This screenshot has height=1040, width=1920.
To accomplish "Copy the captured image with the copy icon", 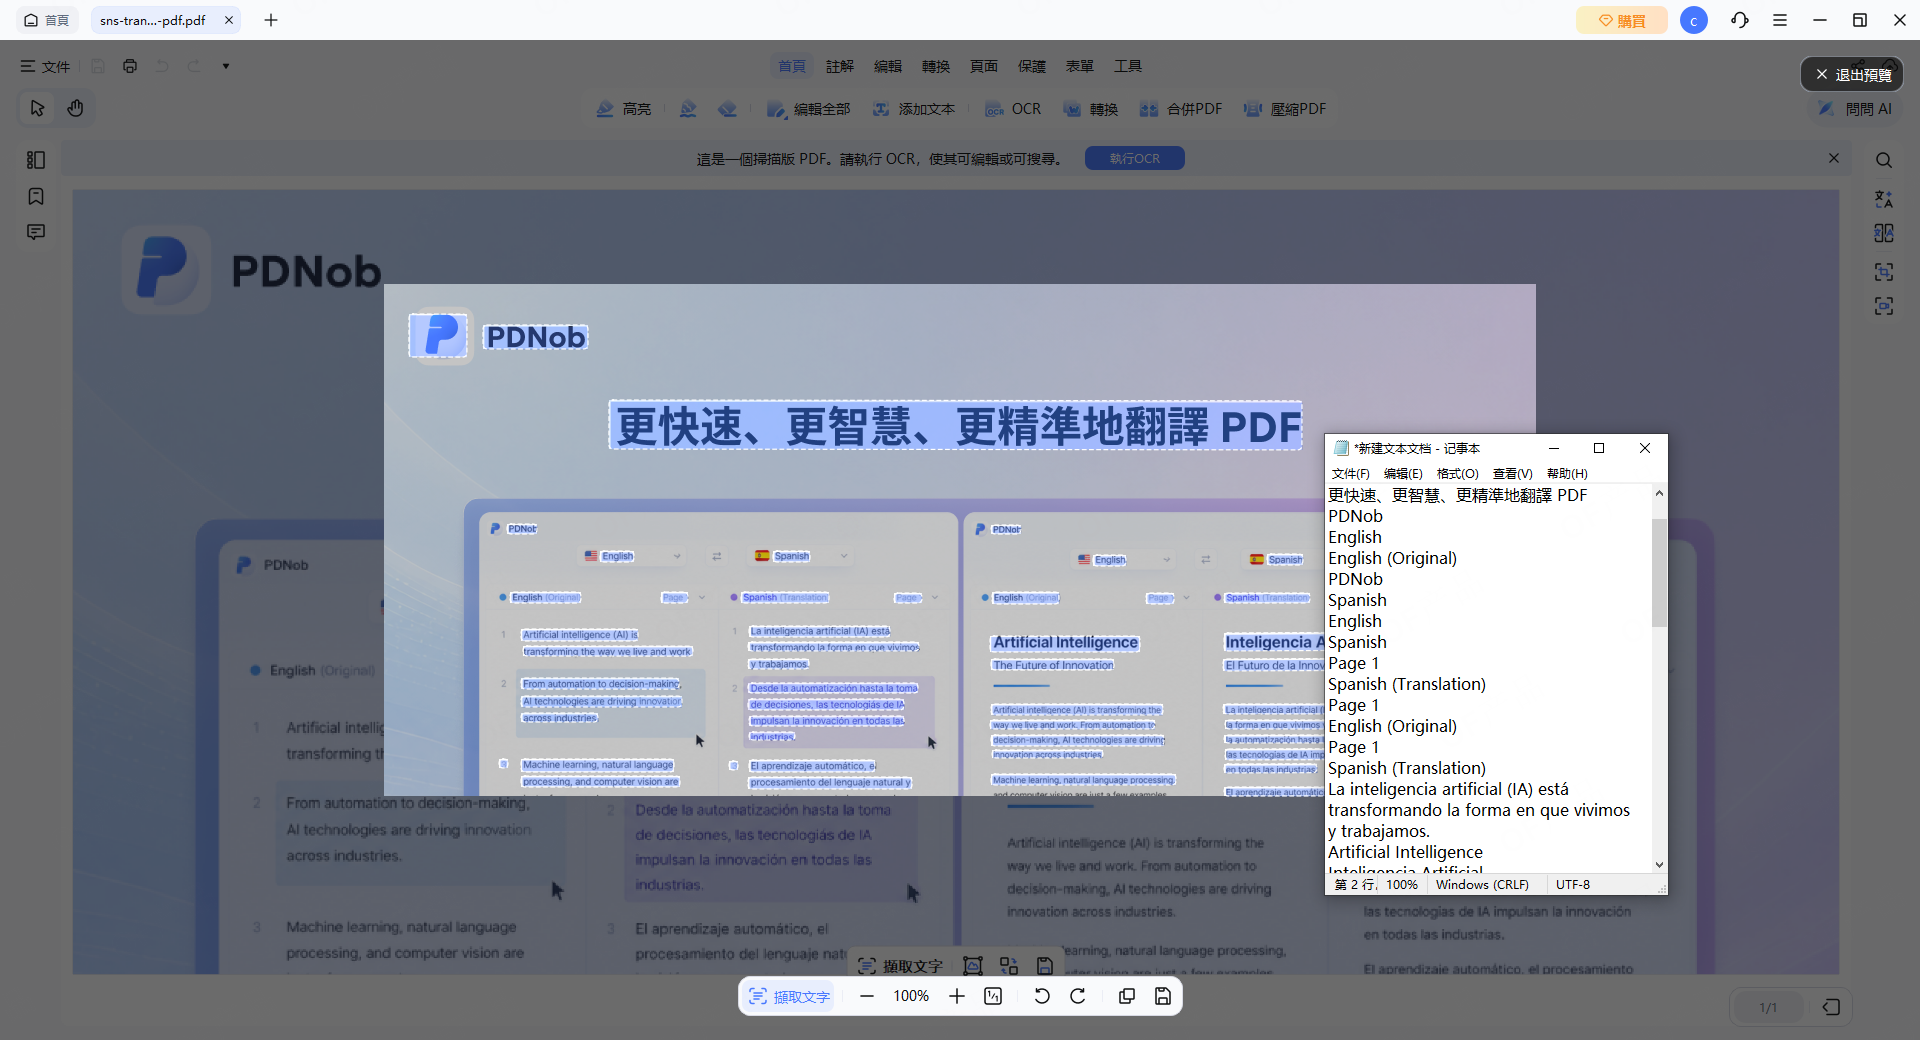I will point(1127,996).
